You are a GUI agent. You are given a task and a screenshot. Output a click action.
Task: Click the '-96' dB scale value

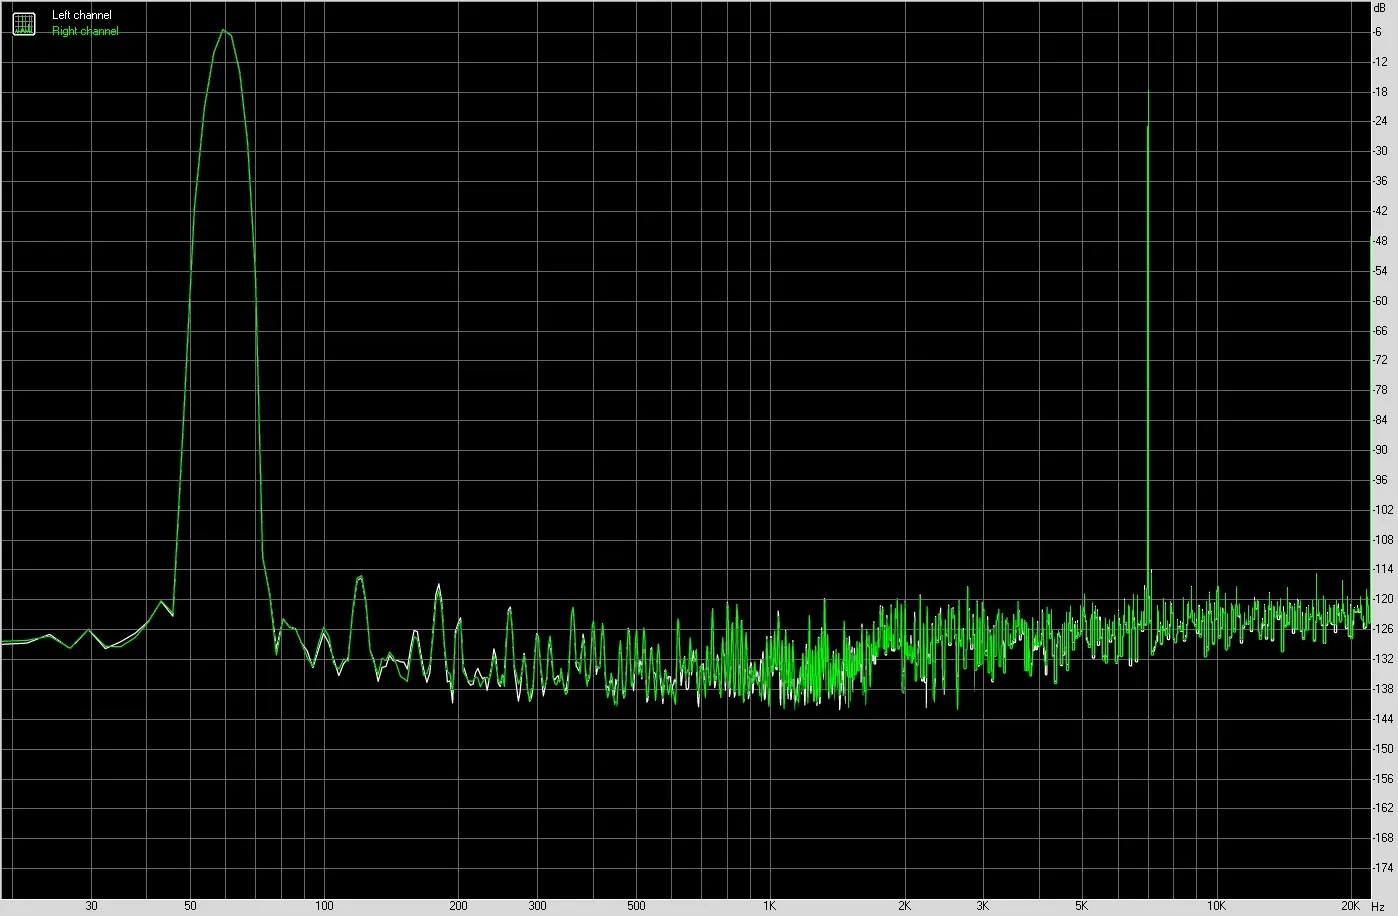(1380, 480)
